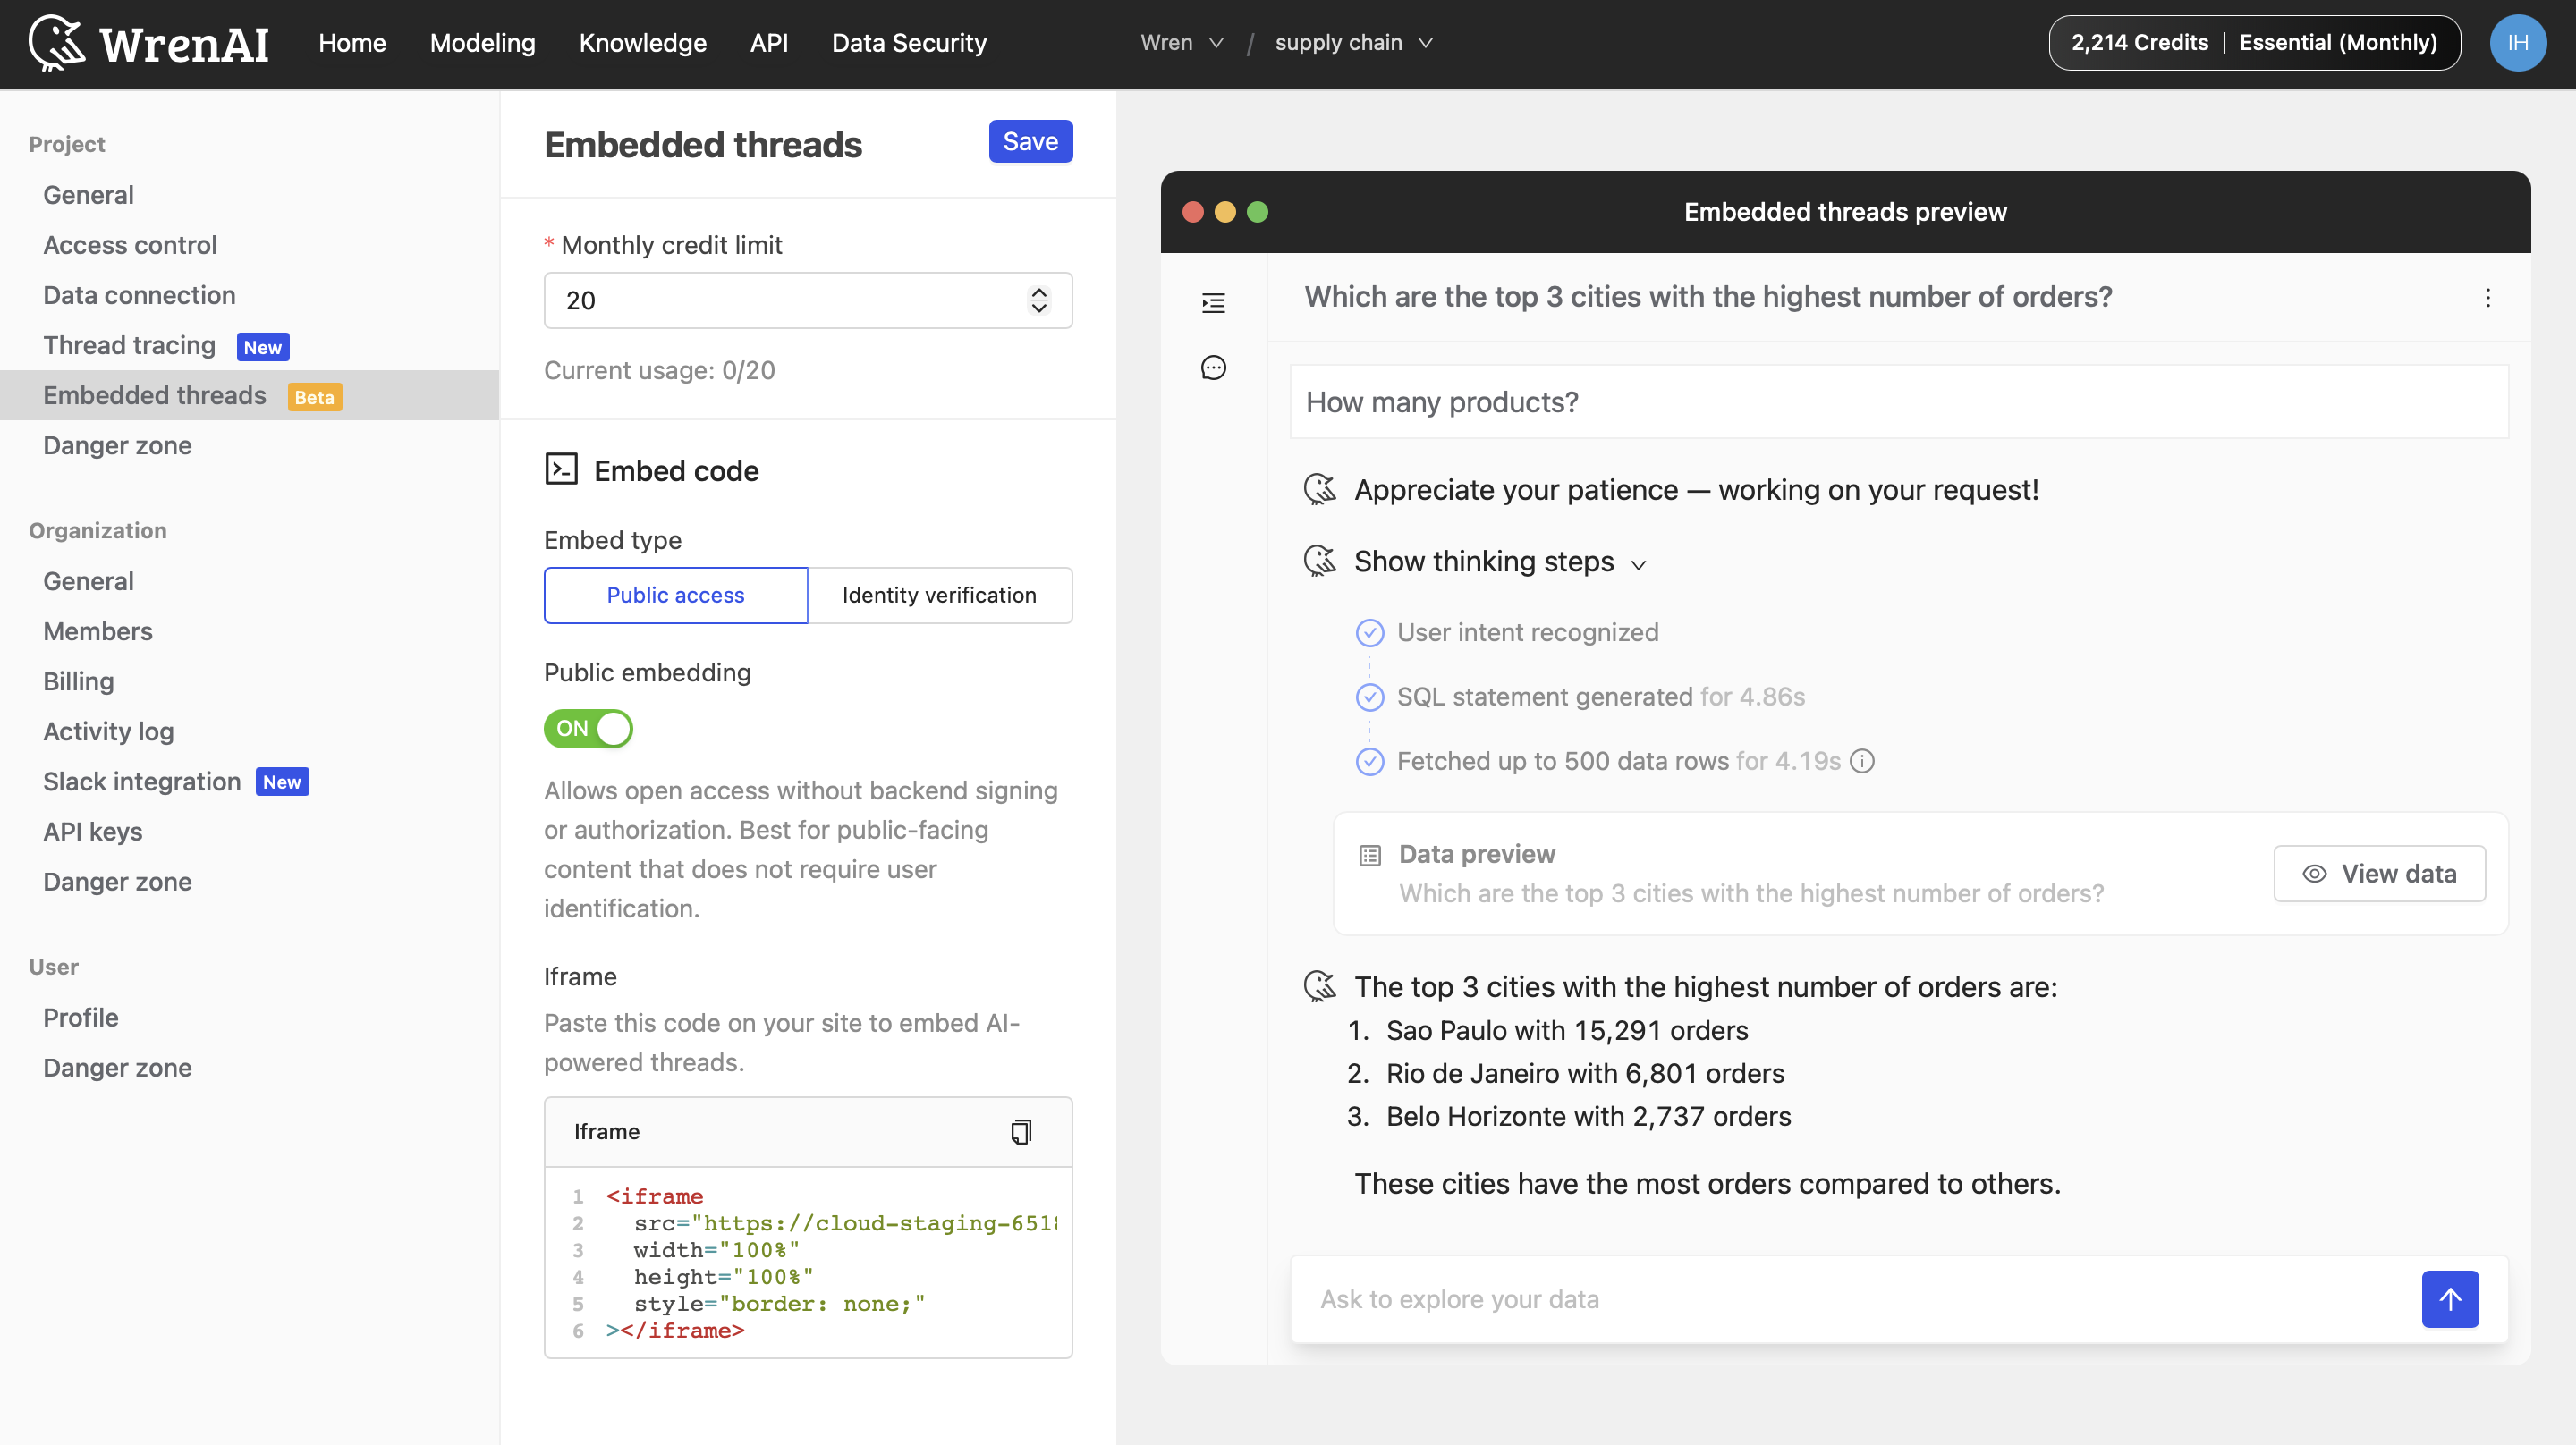Copy the Iframe embed code

pos(1020,1131)
